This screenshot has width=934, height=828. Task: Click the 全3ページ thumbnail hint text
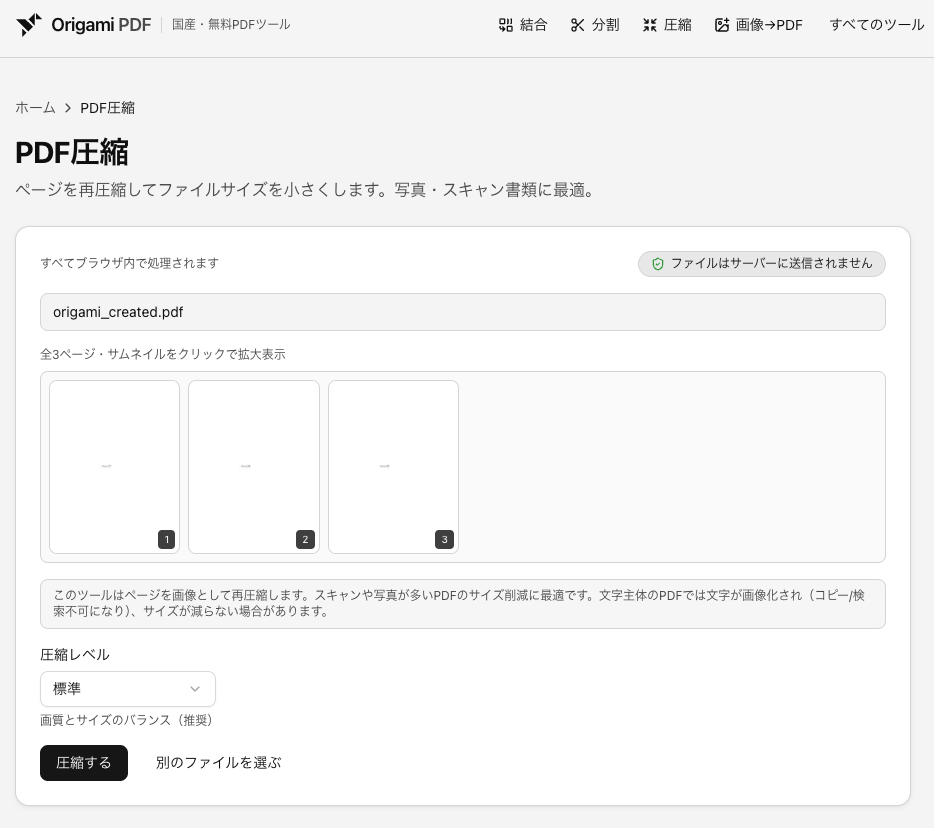point(163,354)
